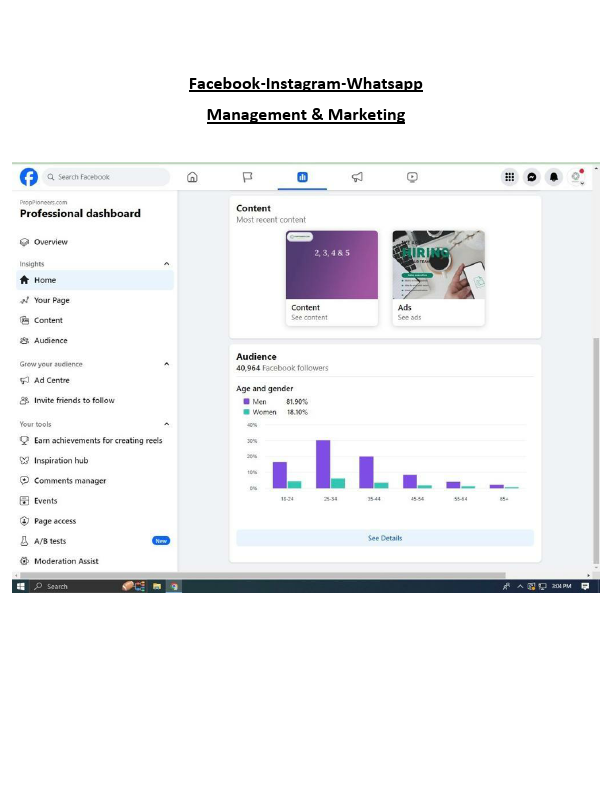Screen dimensions: 612x792
Task: Open the taskbar notification center icon
Action: (x=585, y=586)
